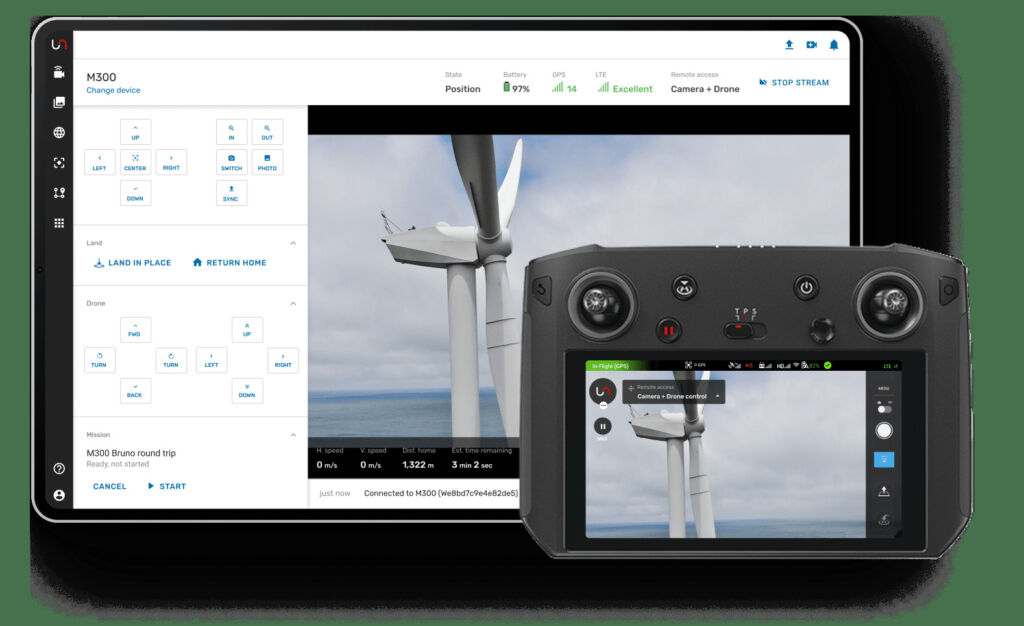Collapse the Drone section
1024x626 pixels.
click(293, 303)
